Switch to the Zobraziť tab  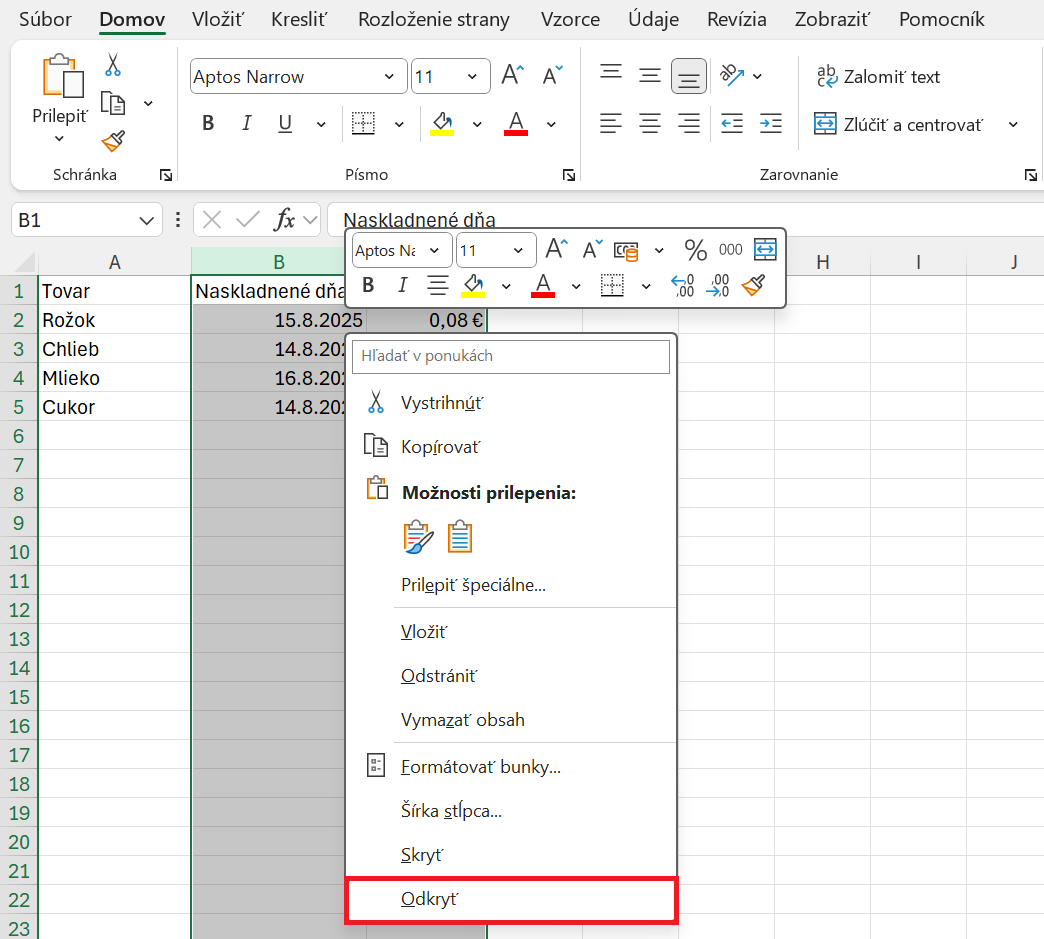tap(832, 19)
